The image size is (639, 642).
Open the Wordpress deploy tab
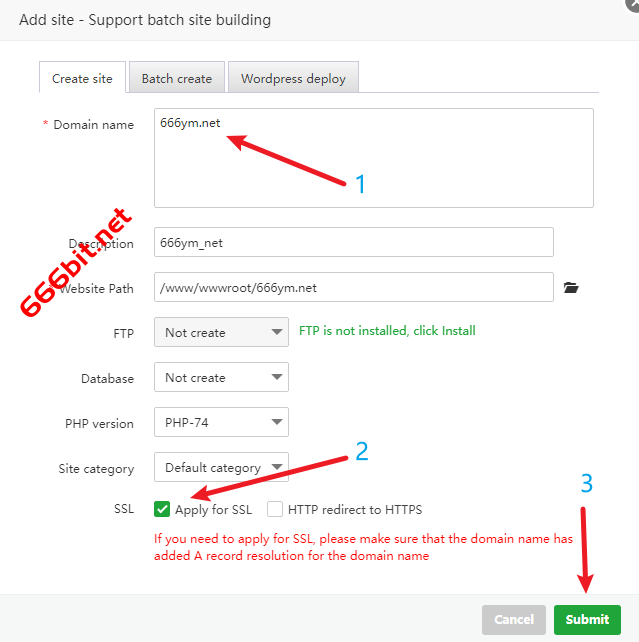click(293, 79)
